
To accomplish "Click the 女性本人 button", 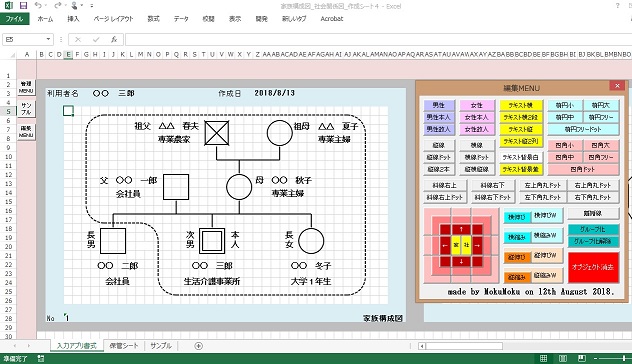I will tap(476, 117).
